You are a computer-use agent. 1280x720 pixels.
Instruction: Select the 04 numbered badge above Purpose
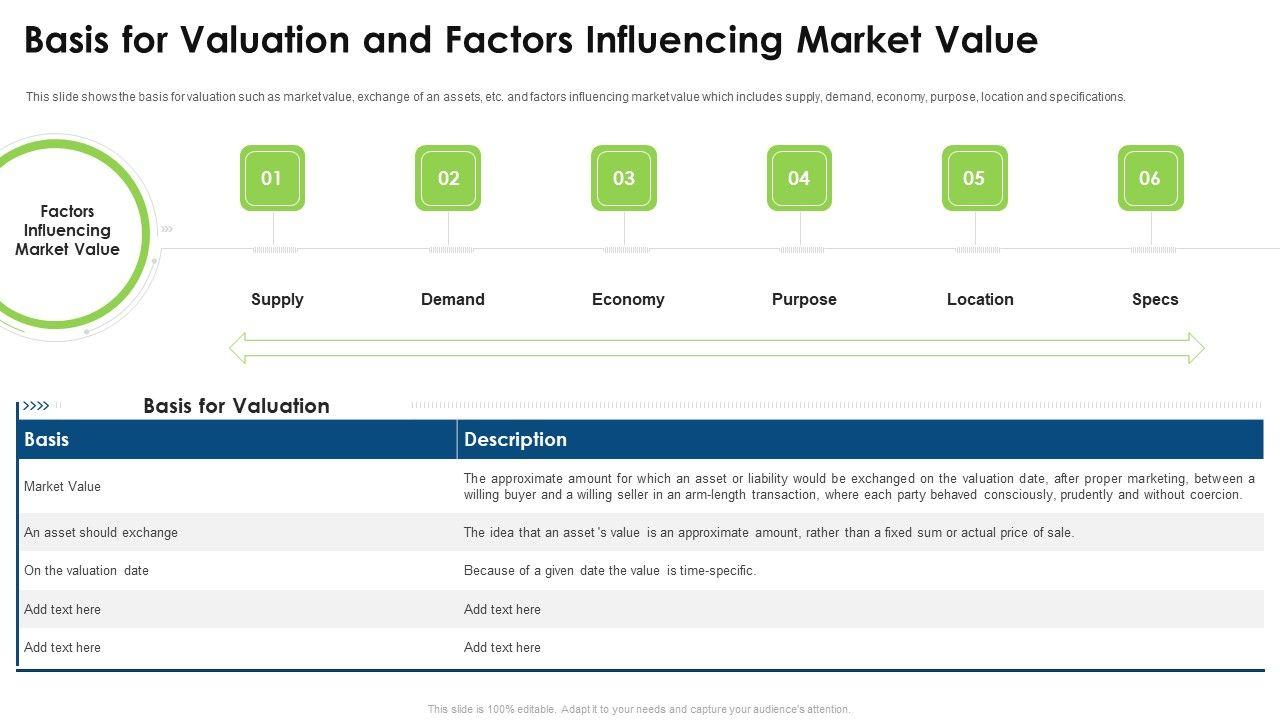tap(799, 178)
